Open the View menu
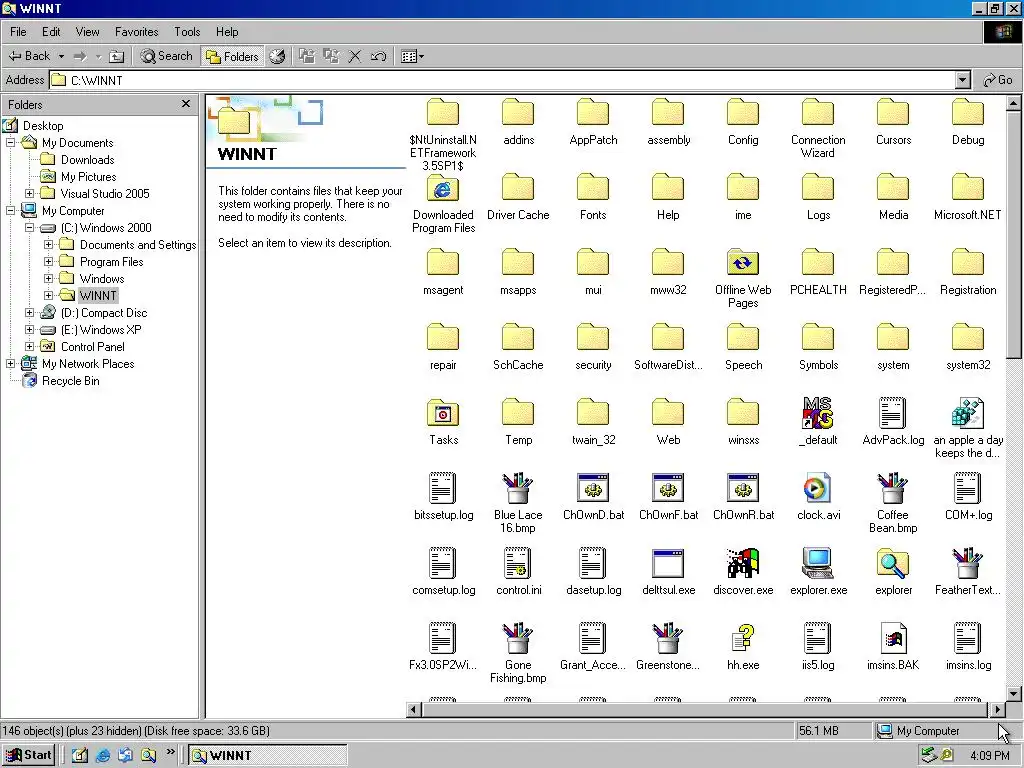 [x=88, y=31]
